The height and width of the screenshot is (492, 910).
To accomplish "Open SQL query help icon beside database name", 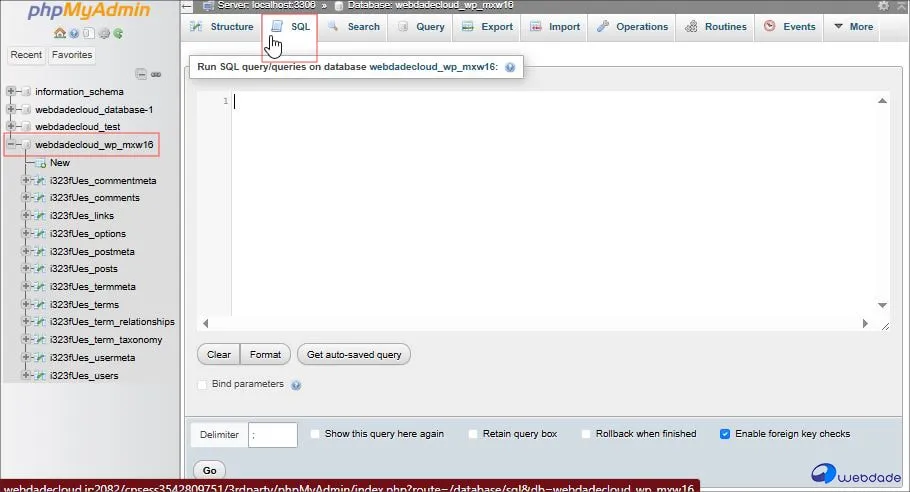I will pyautogui.click(x=510, y=67).
